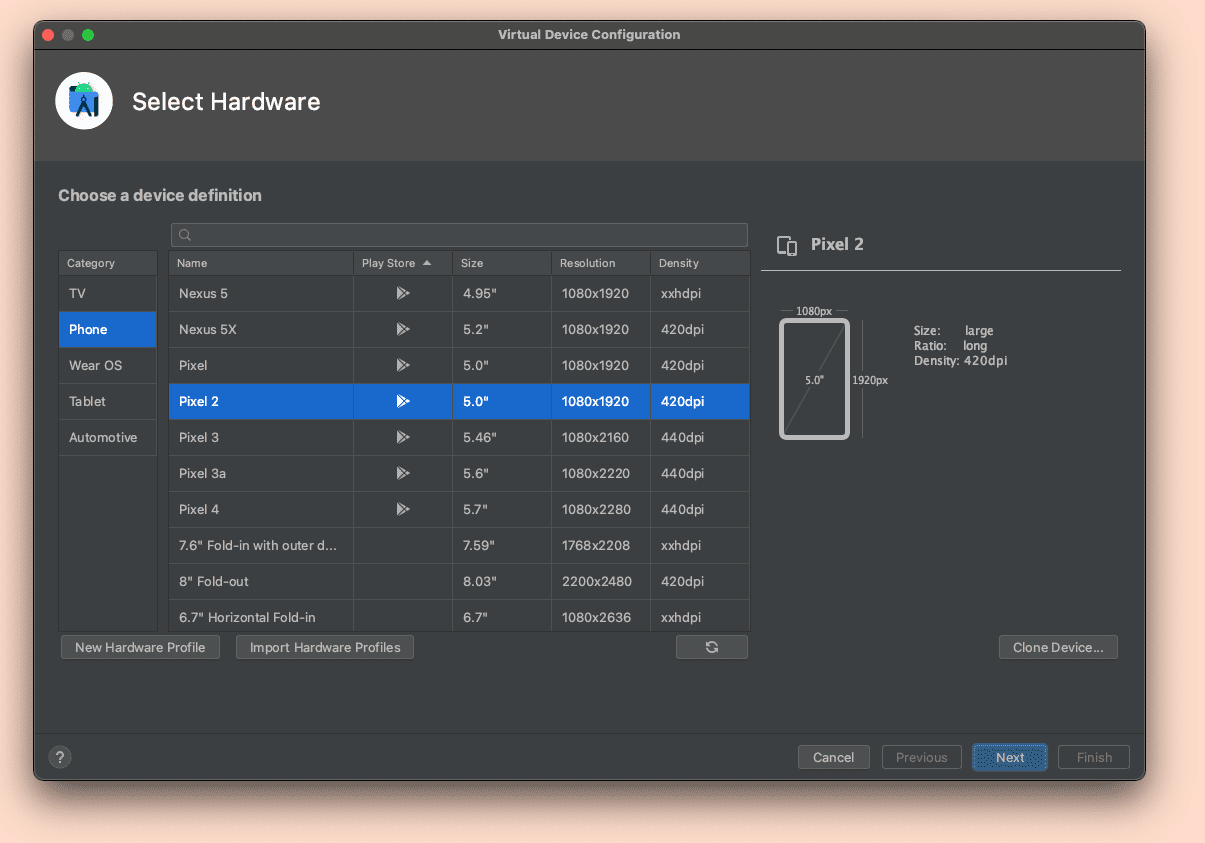Viewport: 1205px width, 843px height.
Task: Select the Wear OS category
Action: (107, 365)
